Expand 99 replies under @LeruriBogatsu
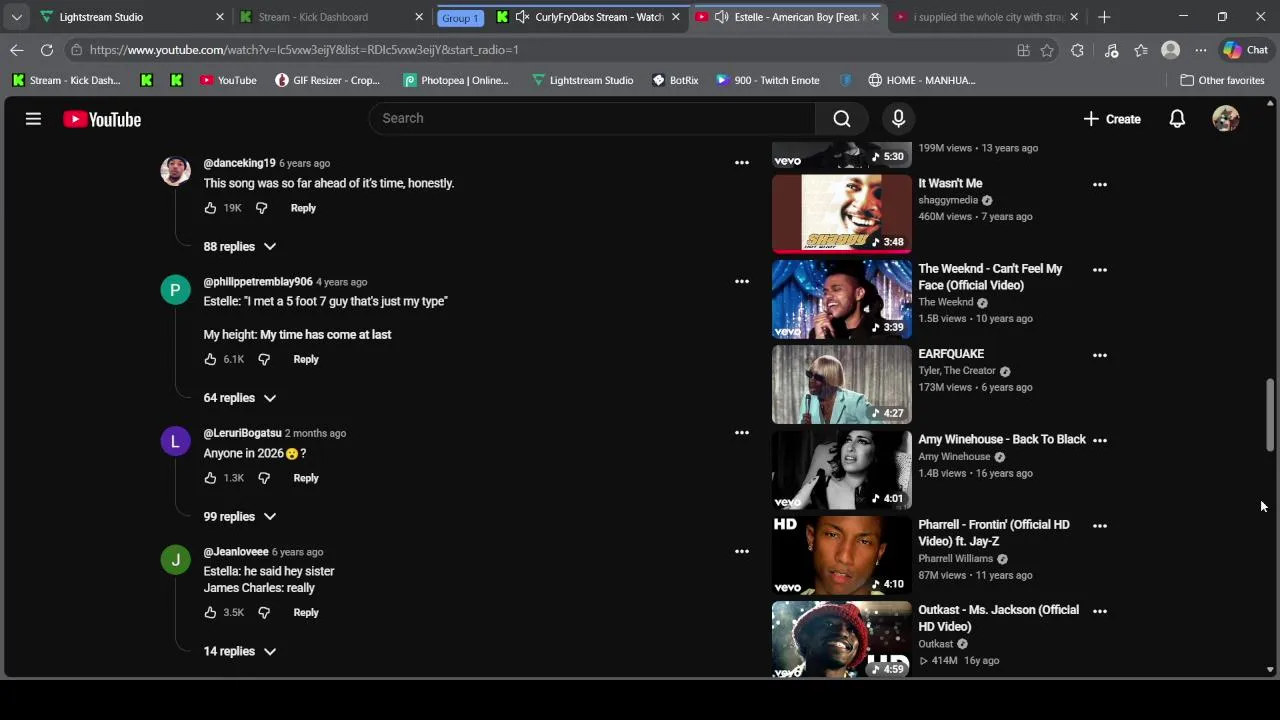Viewport: 1280px width, 720px height. [x=240, y=516]
